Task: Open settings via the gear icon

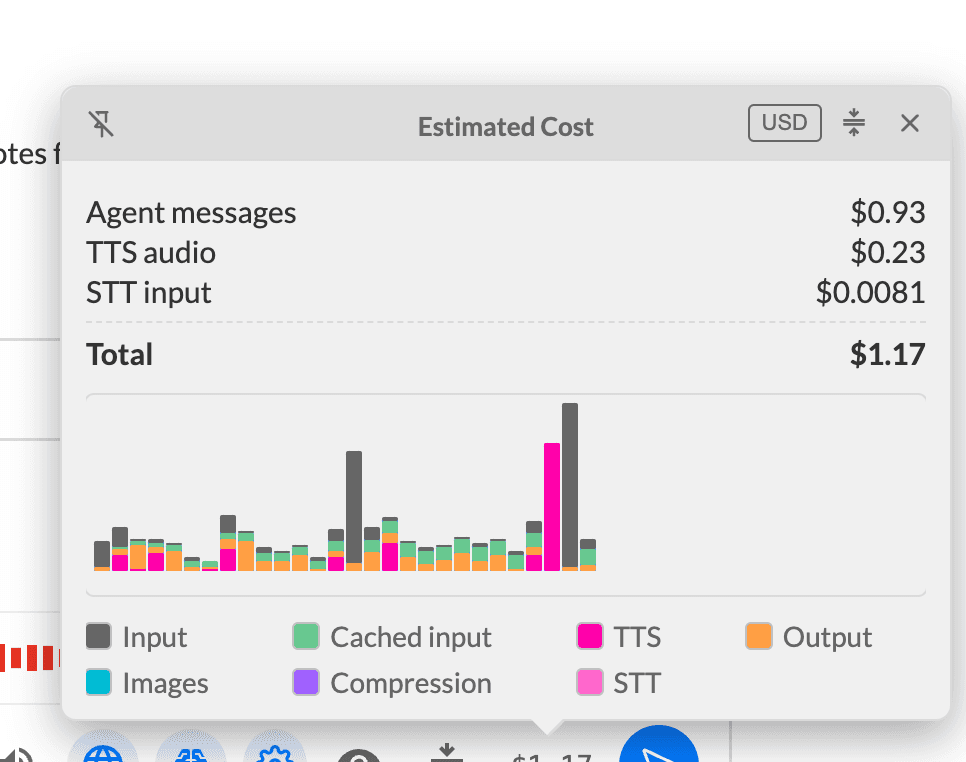Action: tap(274, 754)
